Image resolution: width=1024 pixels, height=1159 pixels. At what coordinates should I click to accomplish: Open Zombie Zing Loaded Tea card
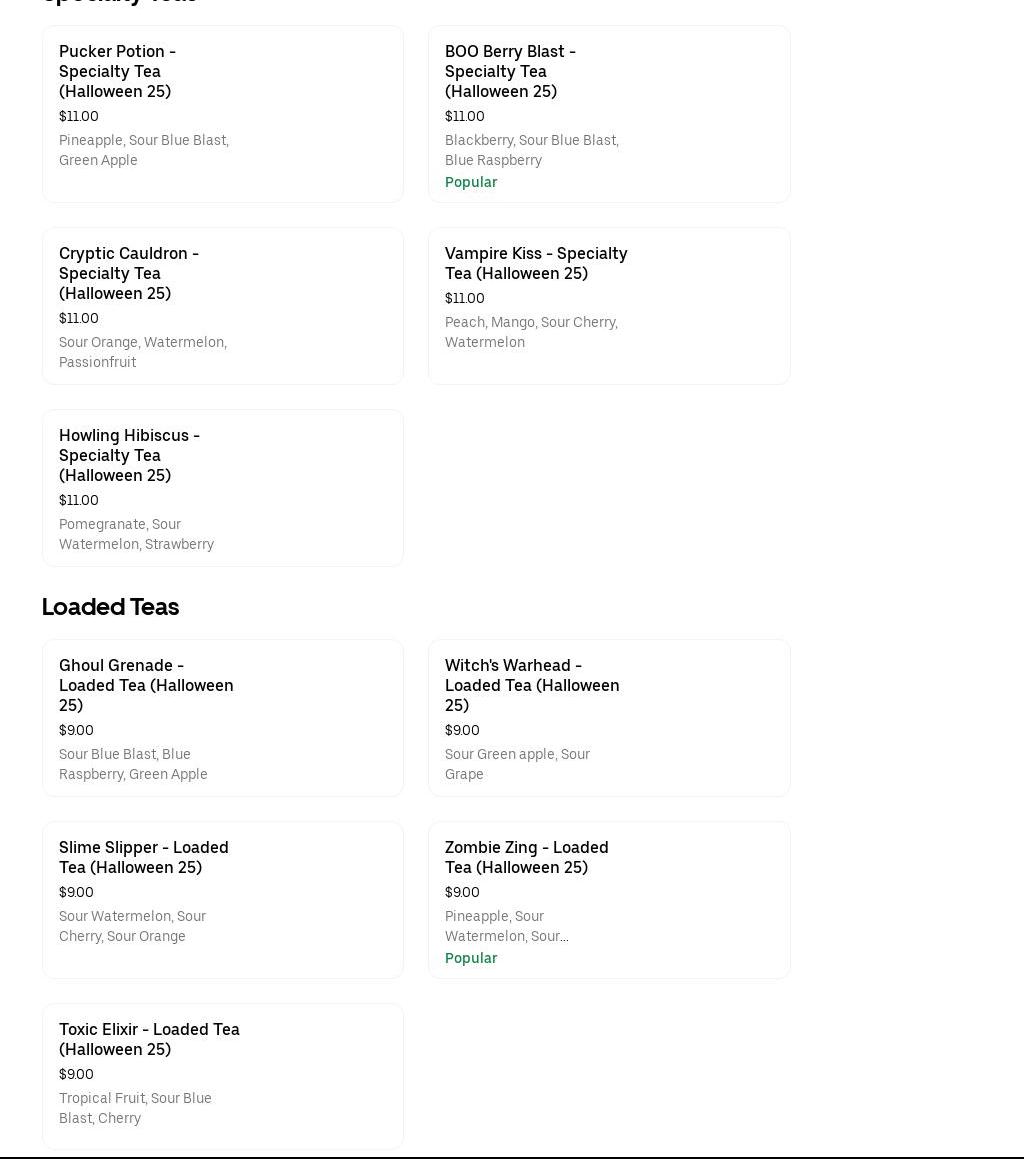[609, 900]
